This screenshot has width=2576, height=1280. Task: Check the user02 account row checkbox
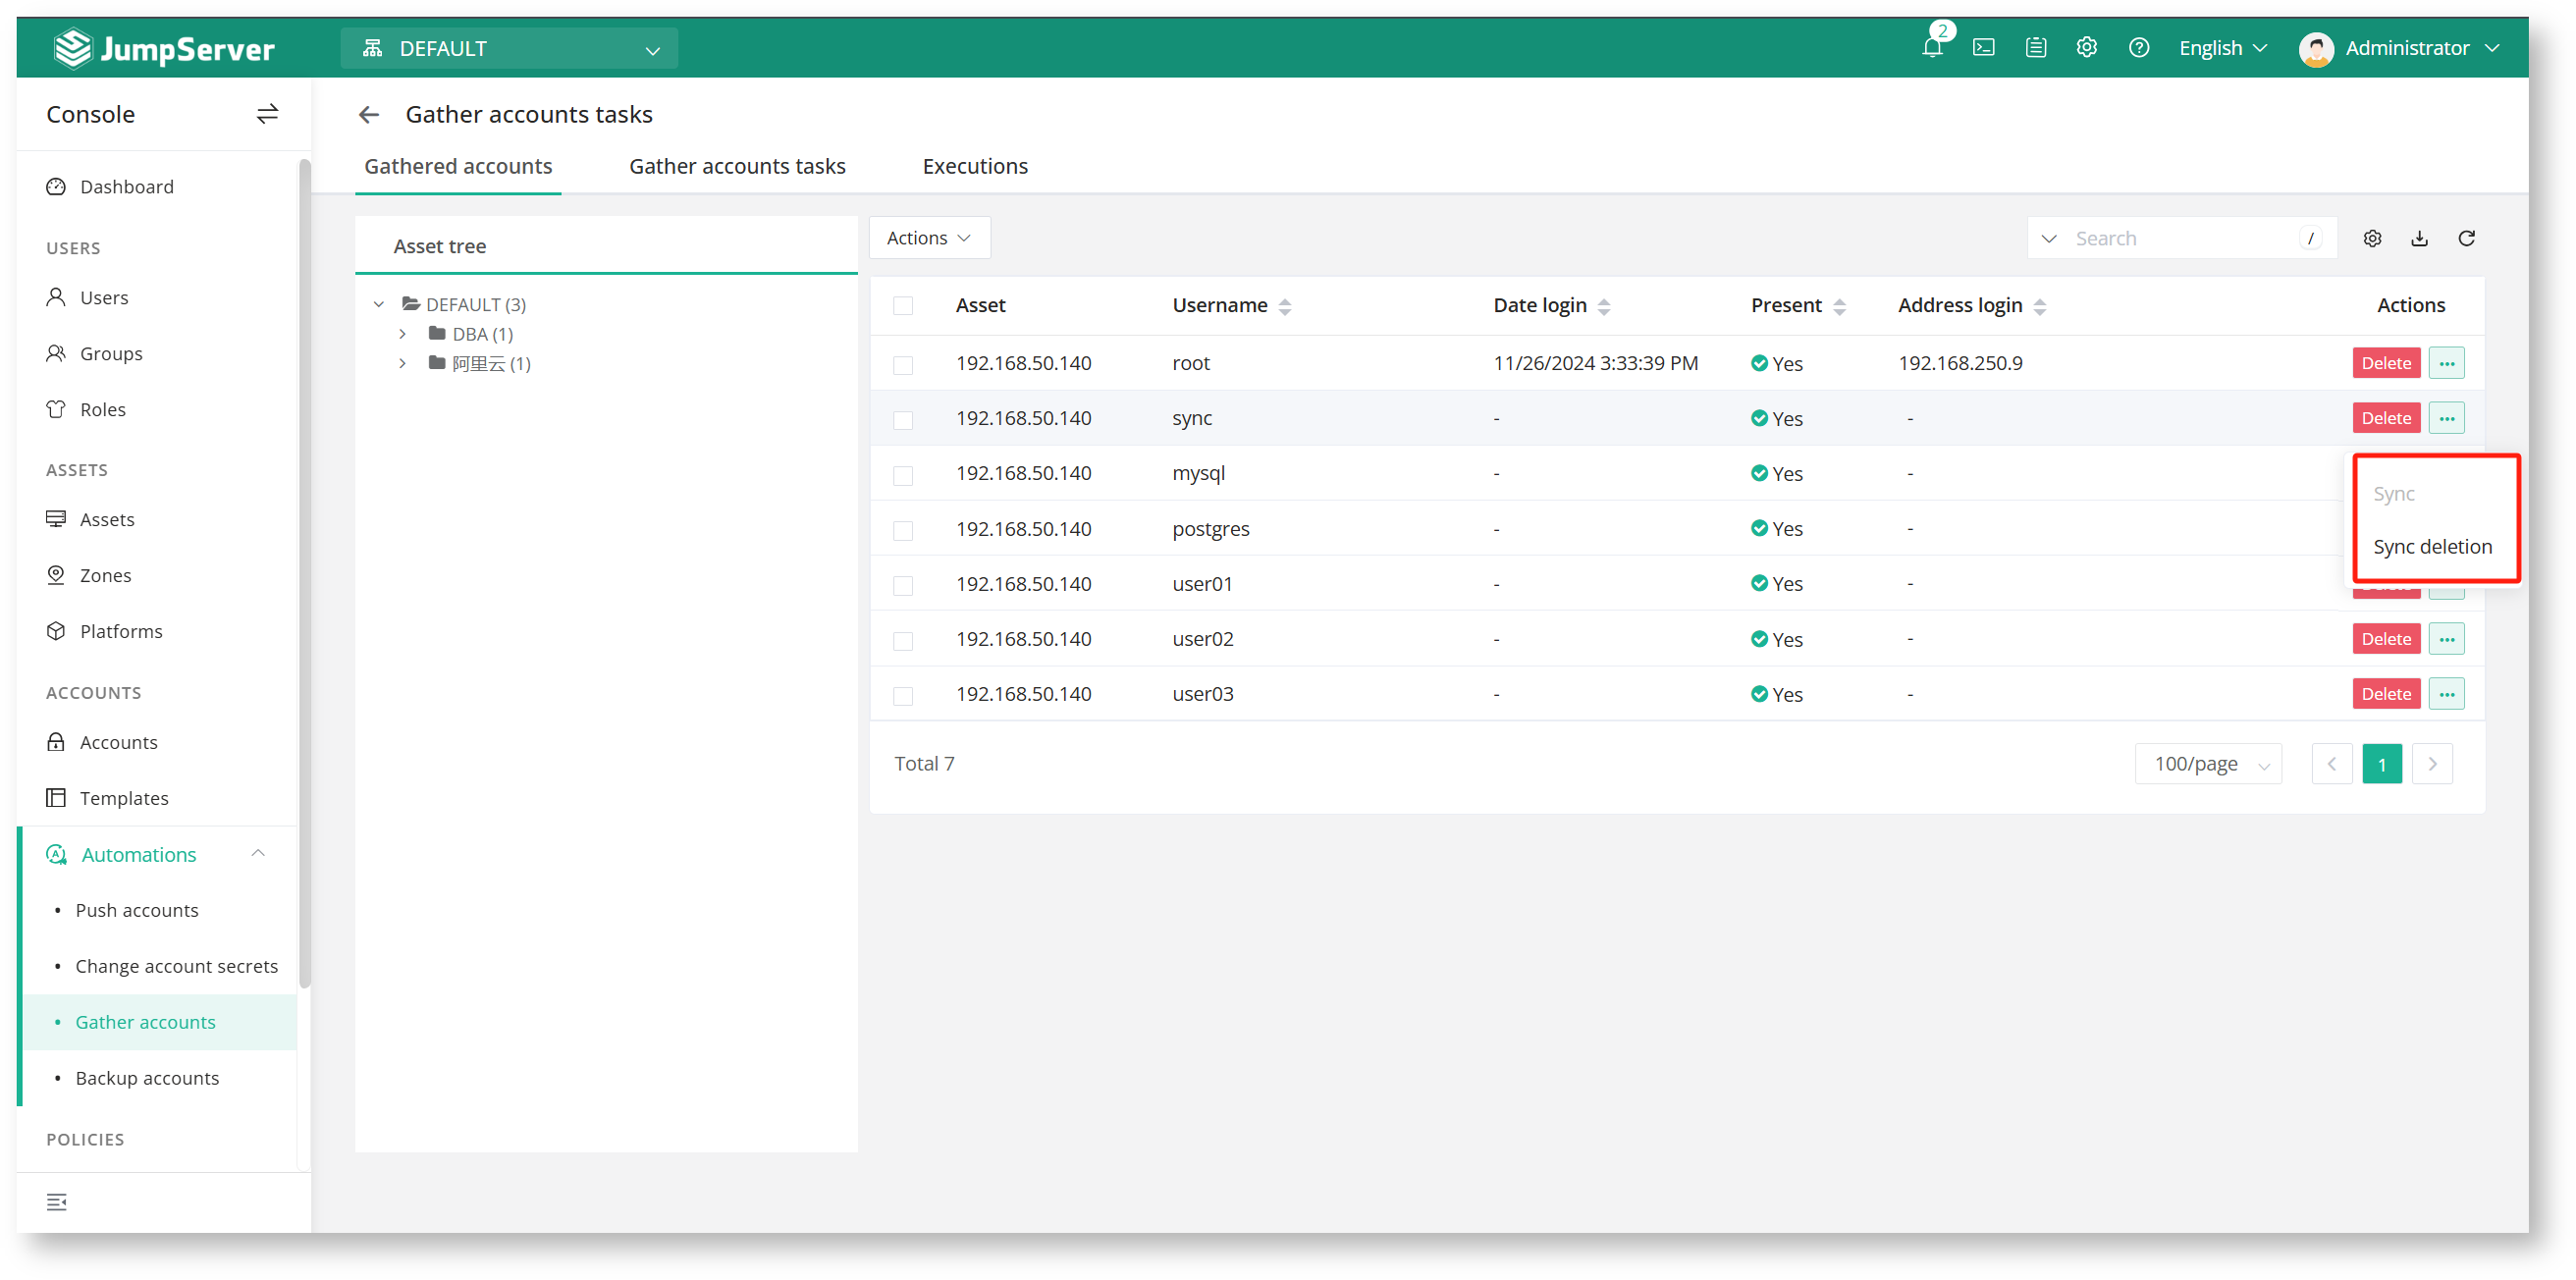click(903, 641)
